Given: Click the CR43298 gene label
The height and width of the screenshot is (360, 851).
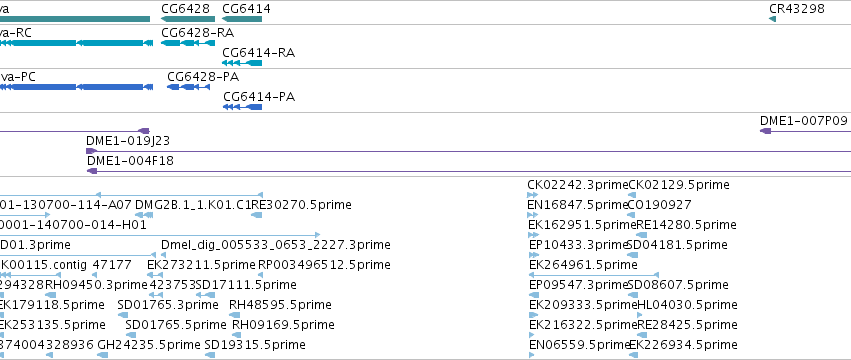Looking at the screenshot, I should 797,9.
